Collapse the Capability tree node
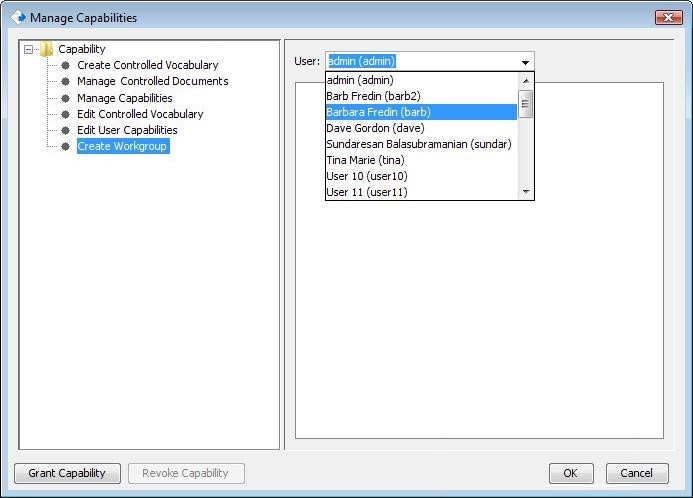Viewport: 693px width, 498px height. [28, 49]
